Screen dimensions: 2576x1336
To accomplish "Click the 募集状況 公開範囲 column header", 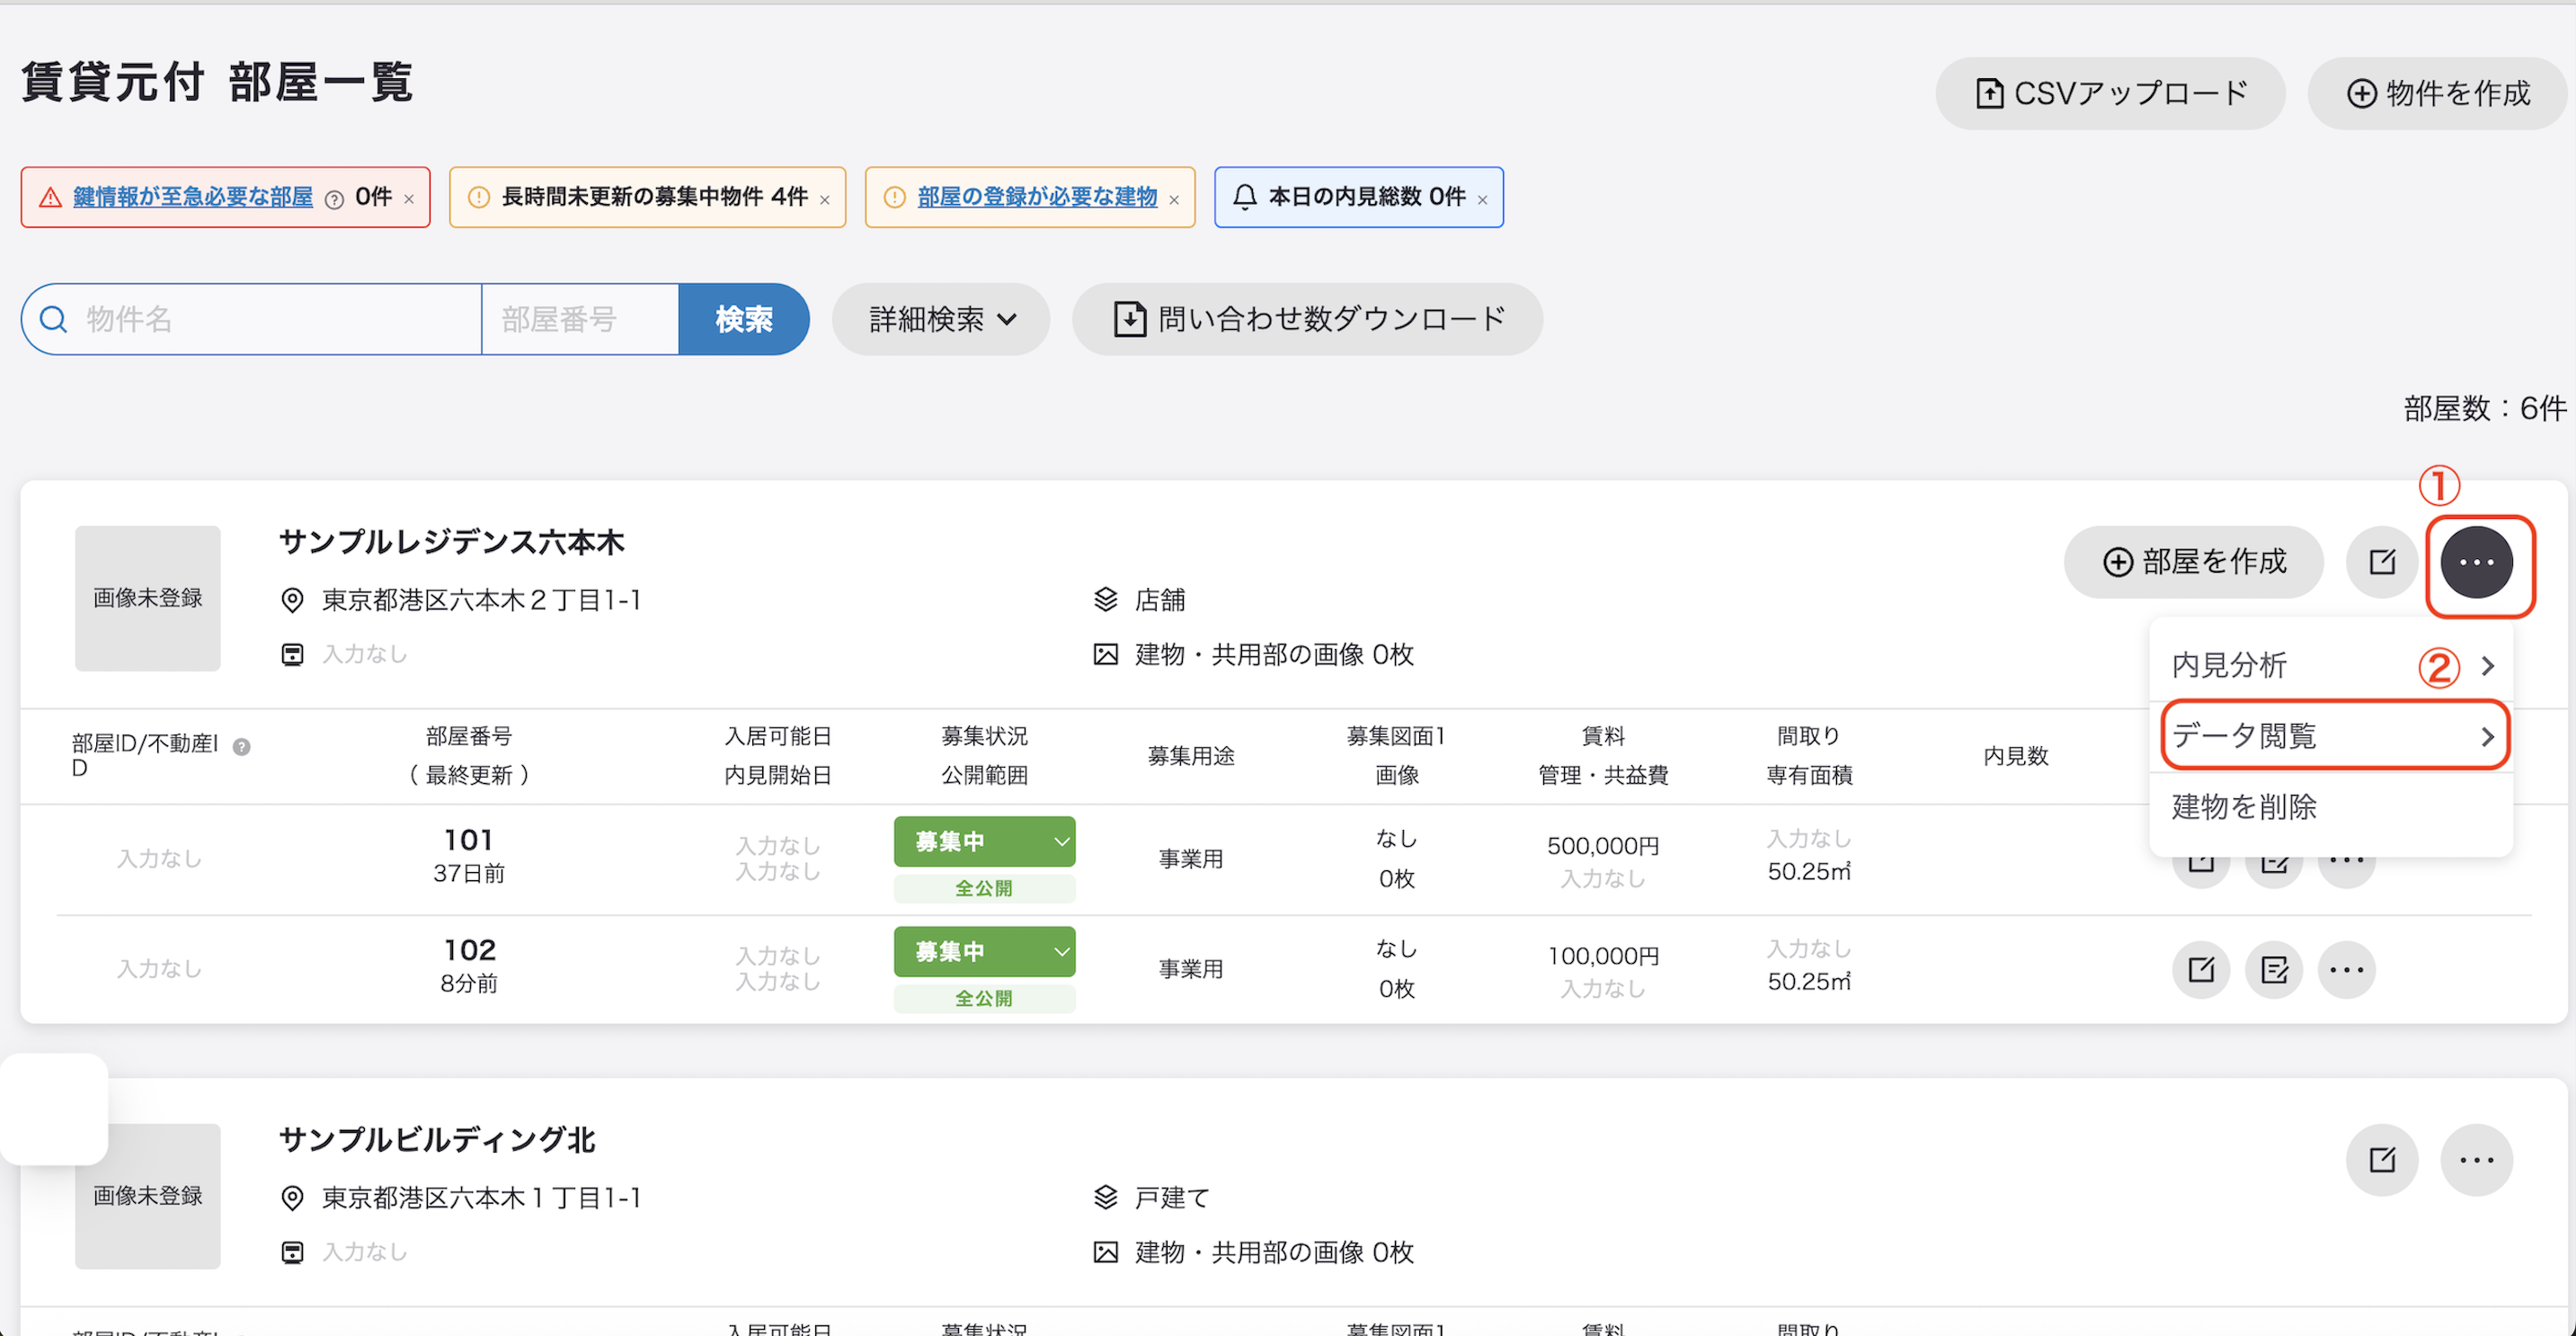I will (984, 756).
